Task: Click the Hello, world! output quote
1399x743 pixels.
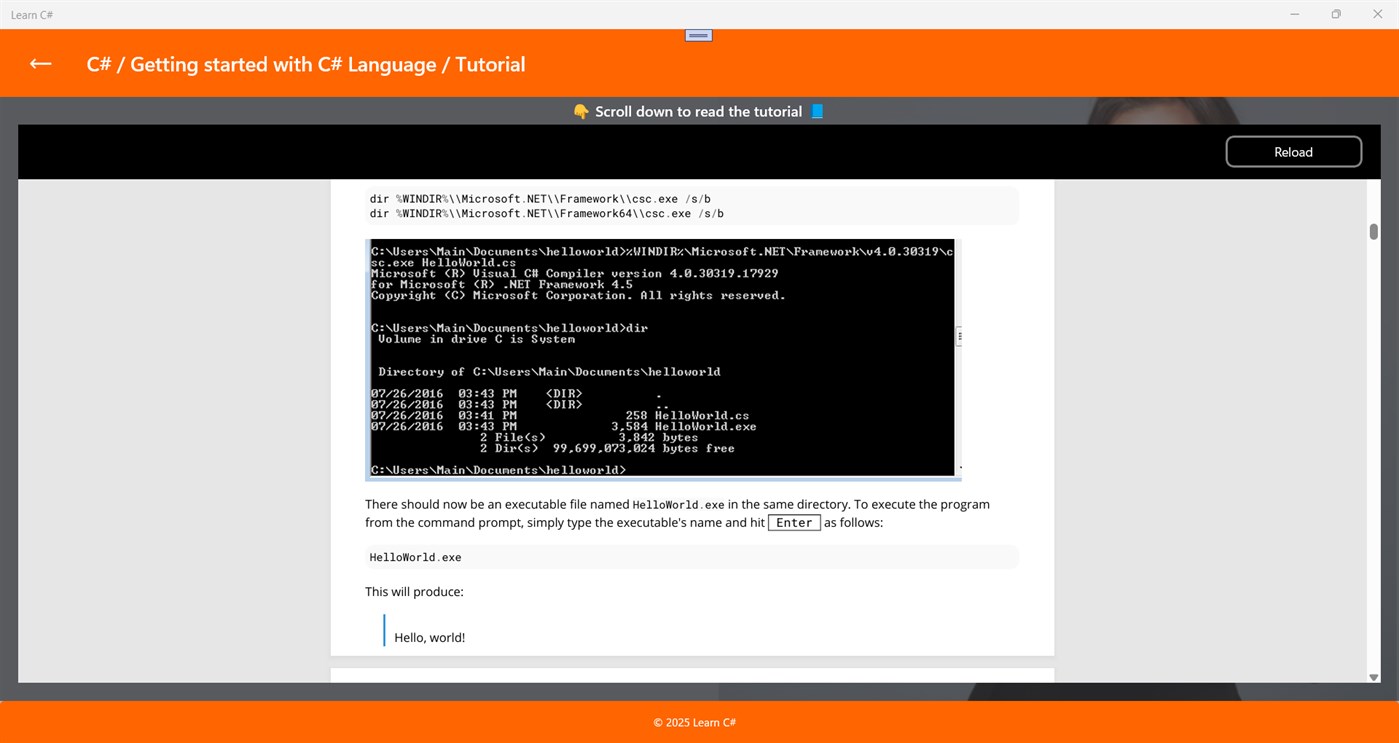Action: coord(428,636)
